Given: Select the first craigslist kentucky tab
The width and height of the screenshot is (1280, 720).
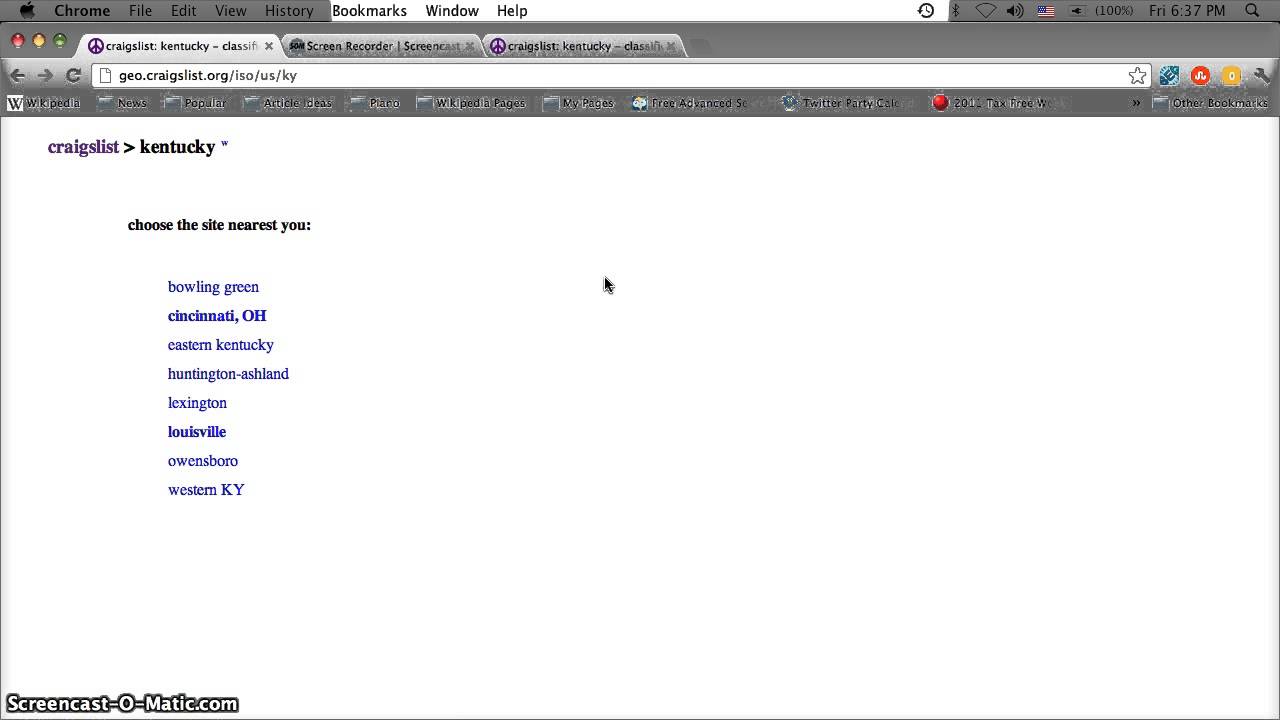Looking at the screenshot, I should (x=180, y=46).
